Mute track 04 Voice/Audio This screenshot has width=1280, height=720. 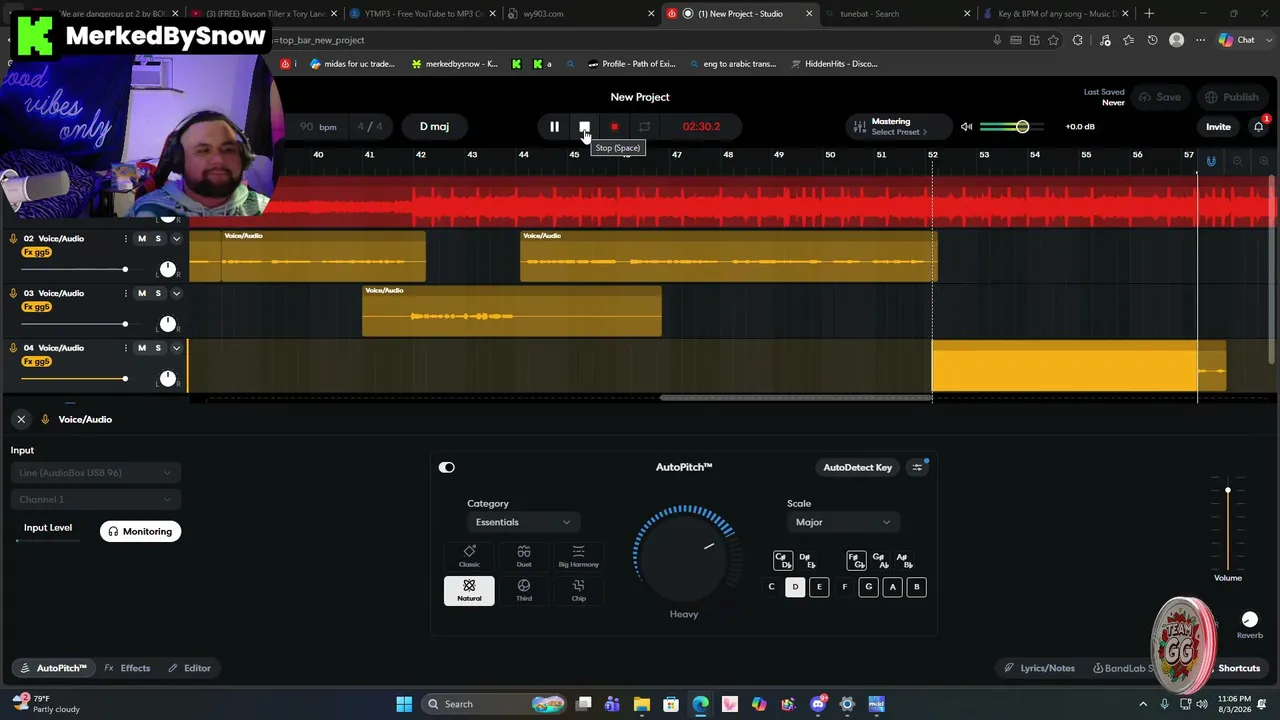142,348
